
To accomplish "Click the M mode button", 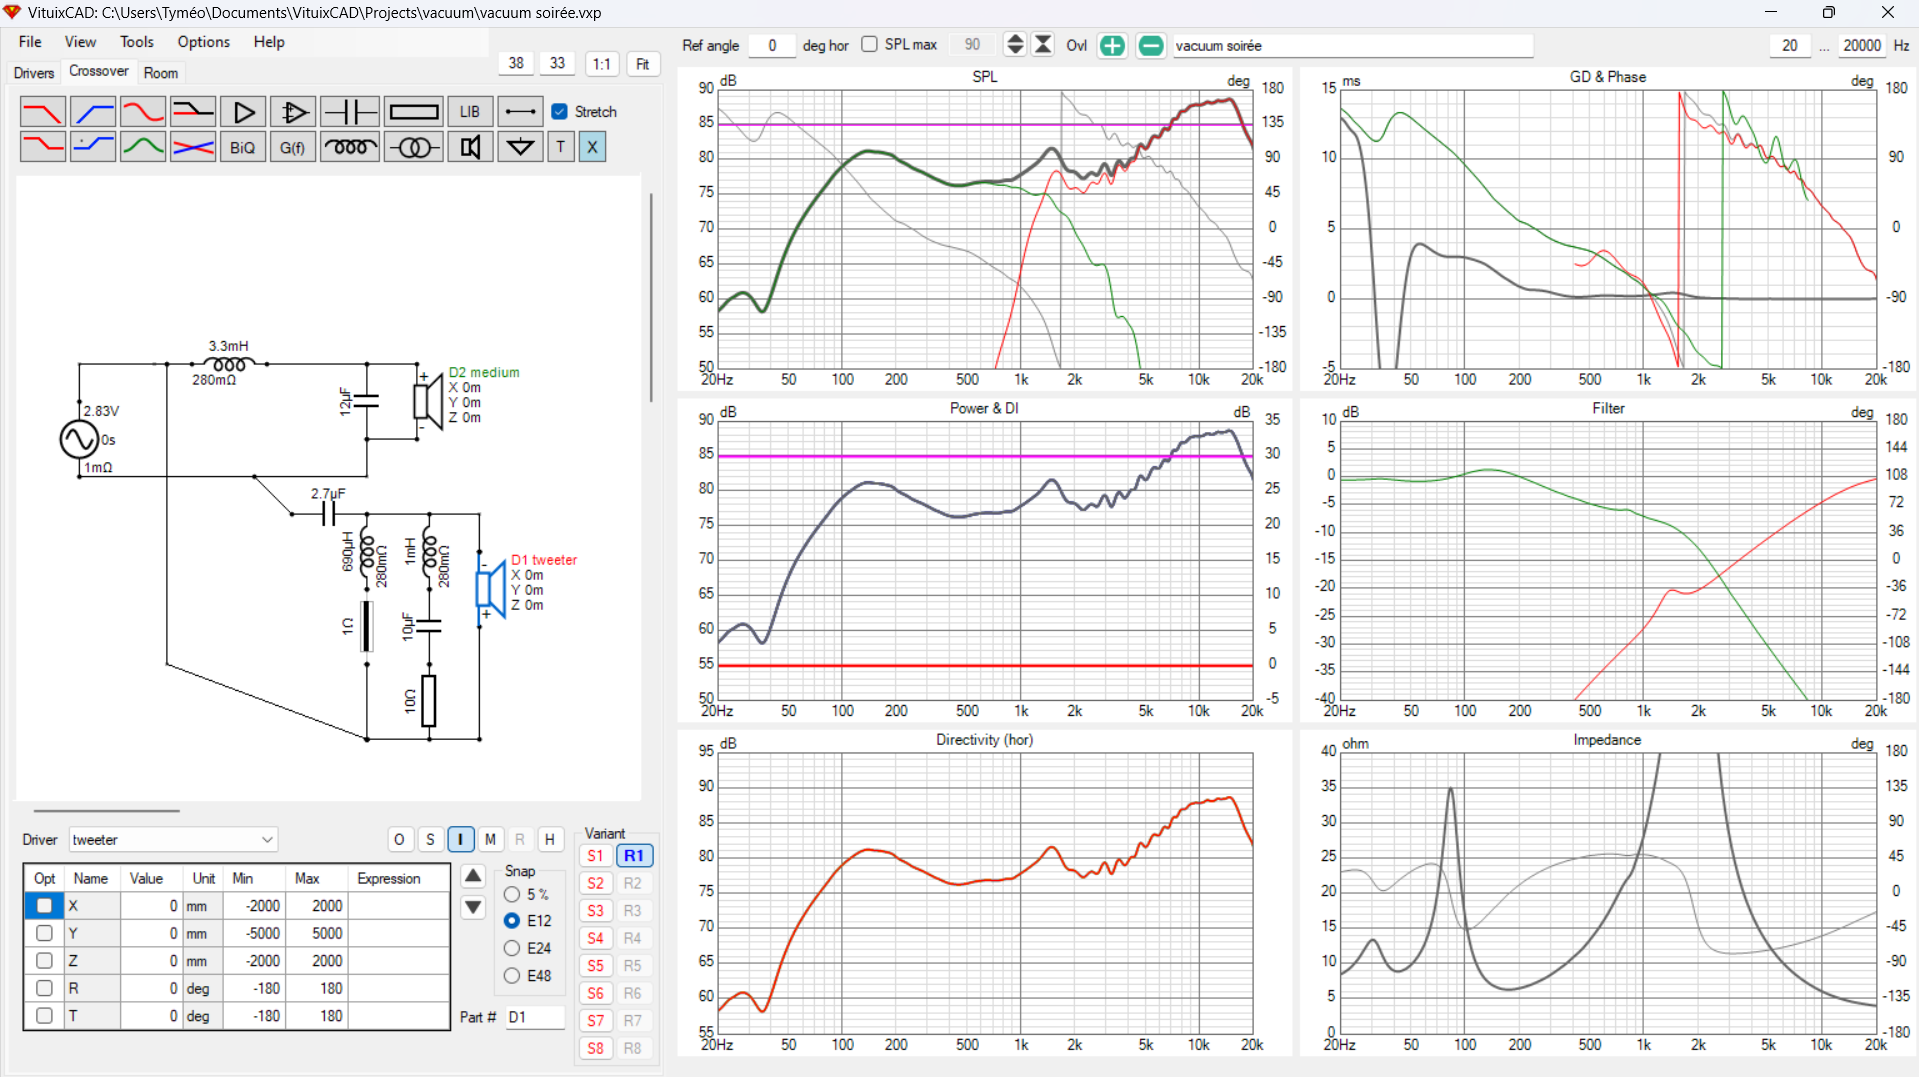I will [490, 840].
